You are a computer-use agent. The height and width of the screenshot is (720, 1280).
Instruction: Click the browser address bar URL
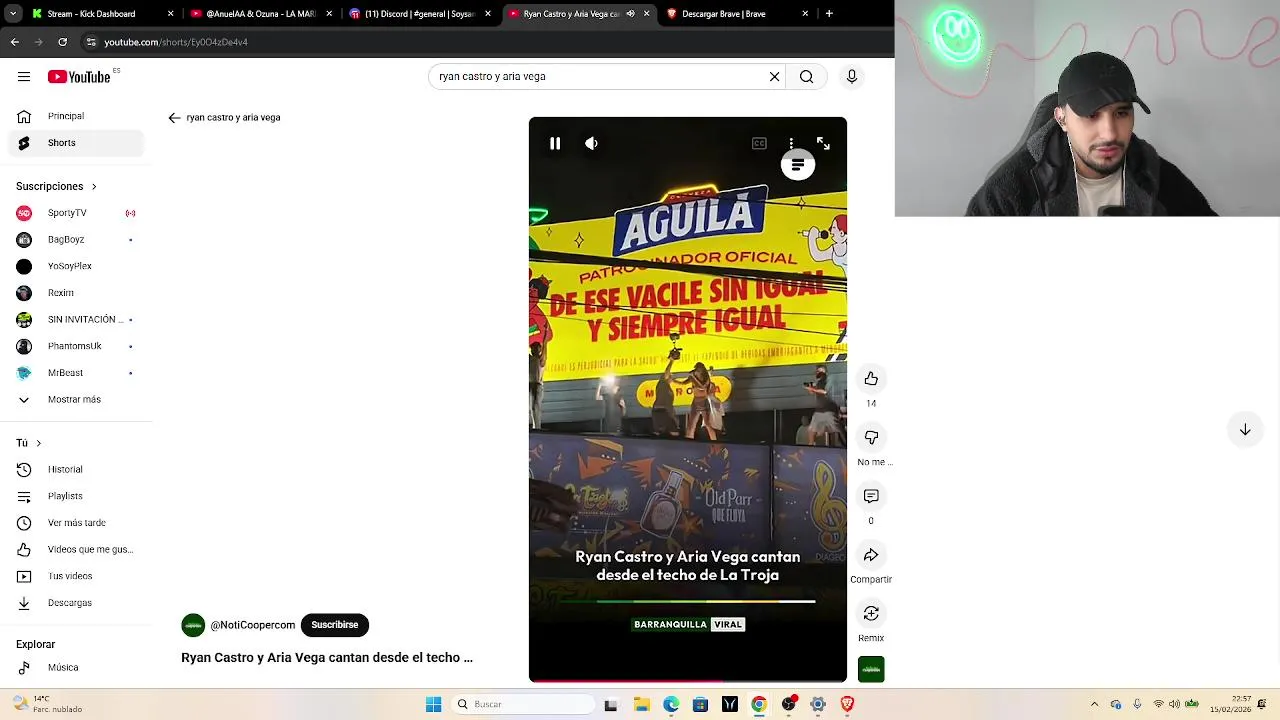point(176,42)
